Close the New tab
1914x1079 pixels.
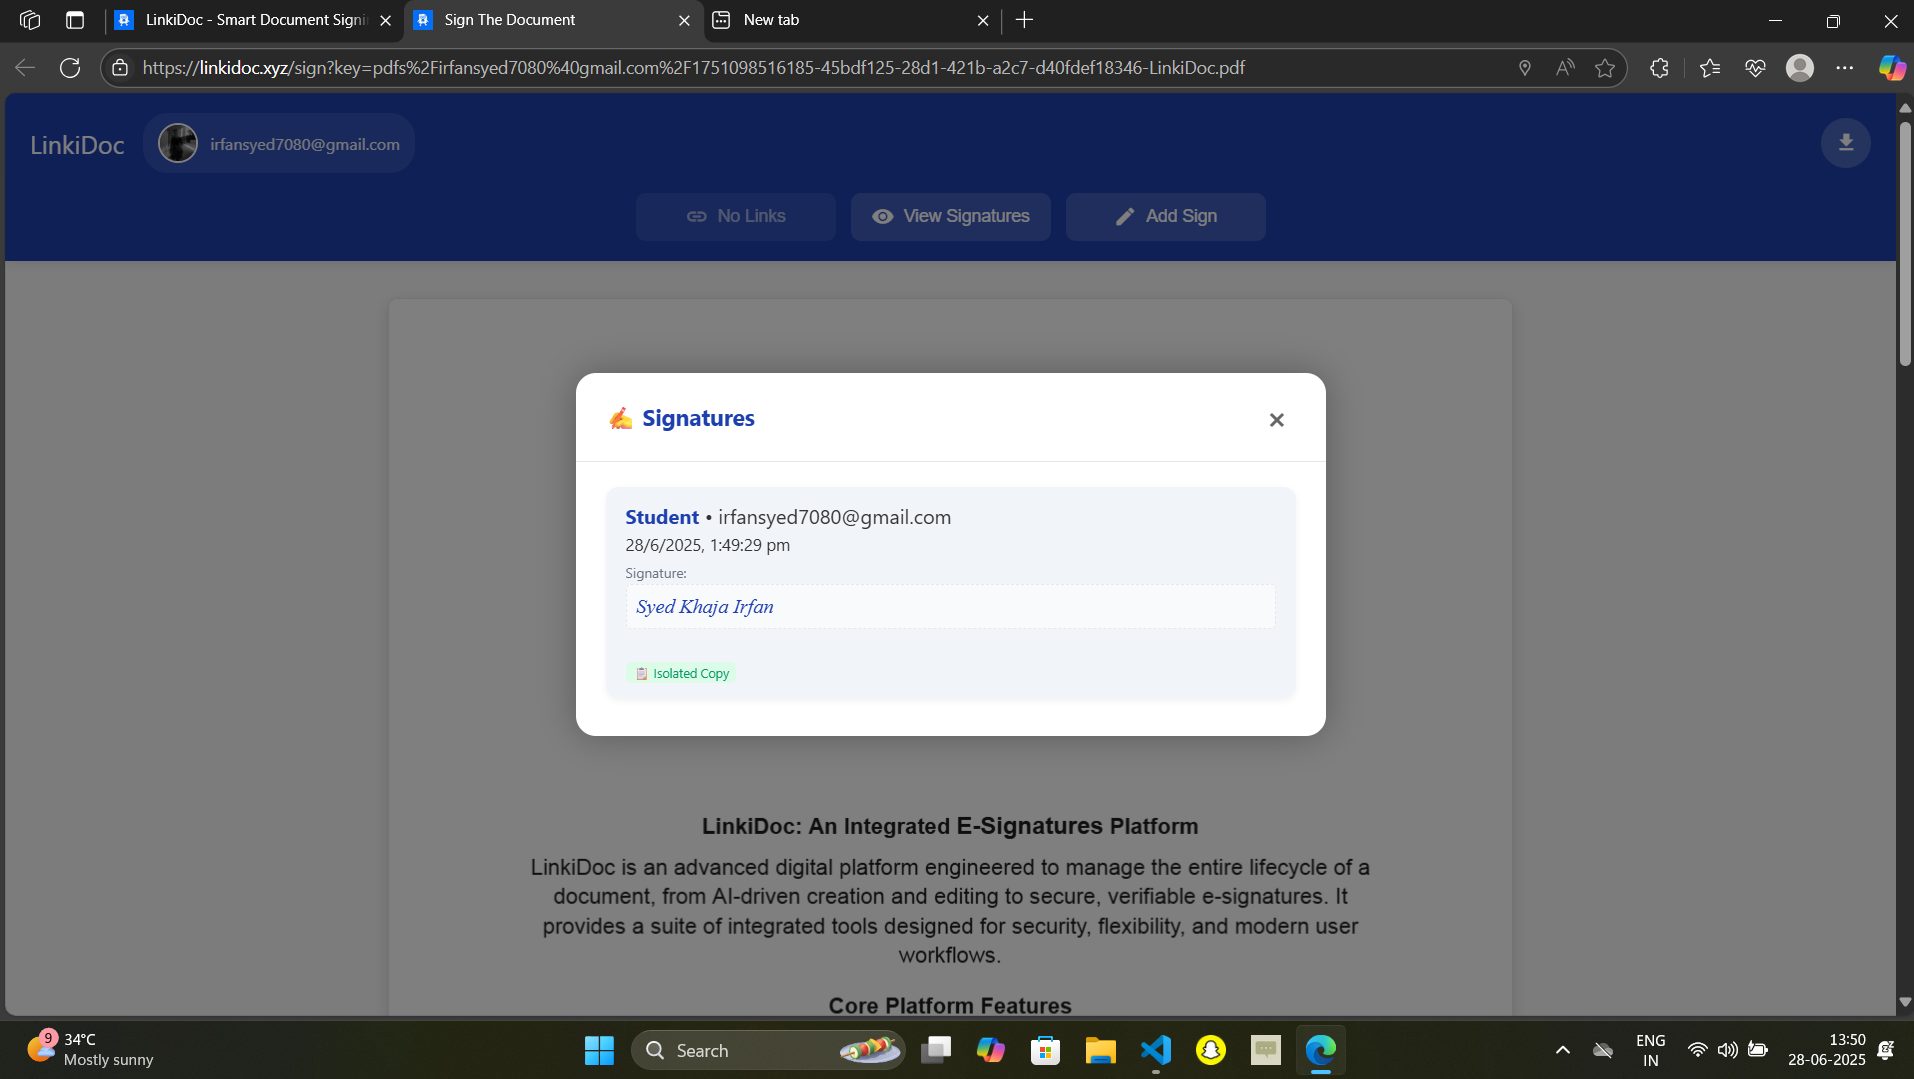pos(983,20)
